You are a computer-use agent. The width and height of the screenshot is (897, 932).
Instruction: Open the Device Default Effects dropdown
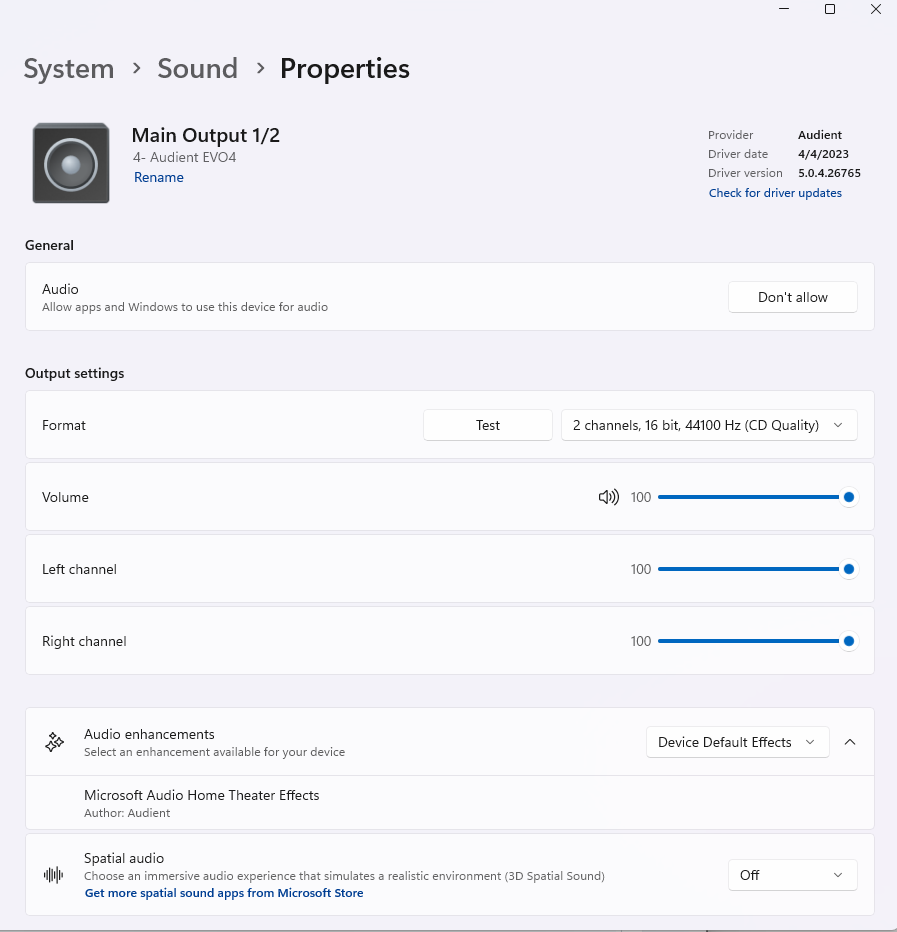737,742
